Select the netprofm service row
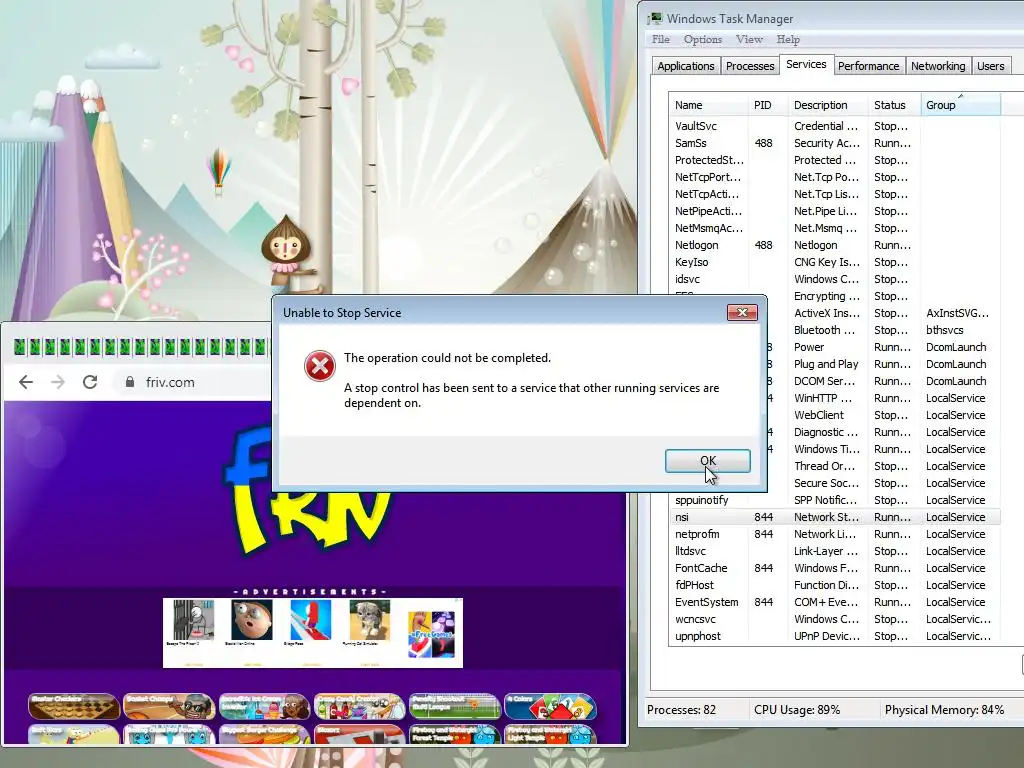This screenshot has width=1024, height=768. click(836, 534)
